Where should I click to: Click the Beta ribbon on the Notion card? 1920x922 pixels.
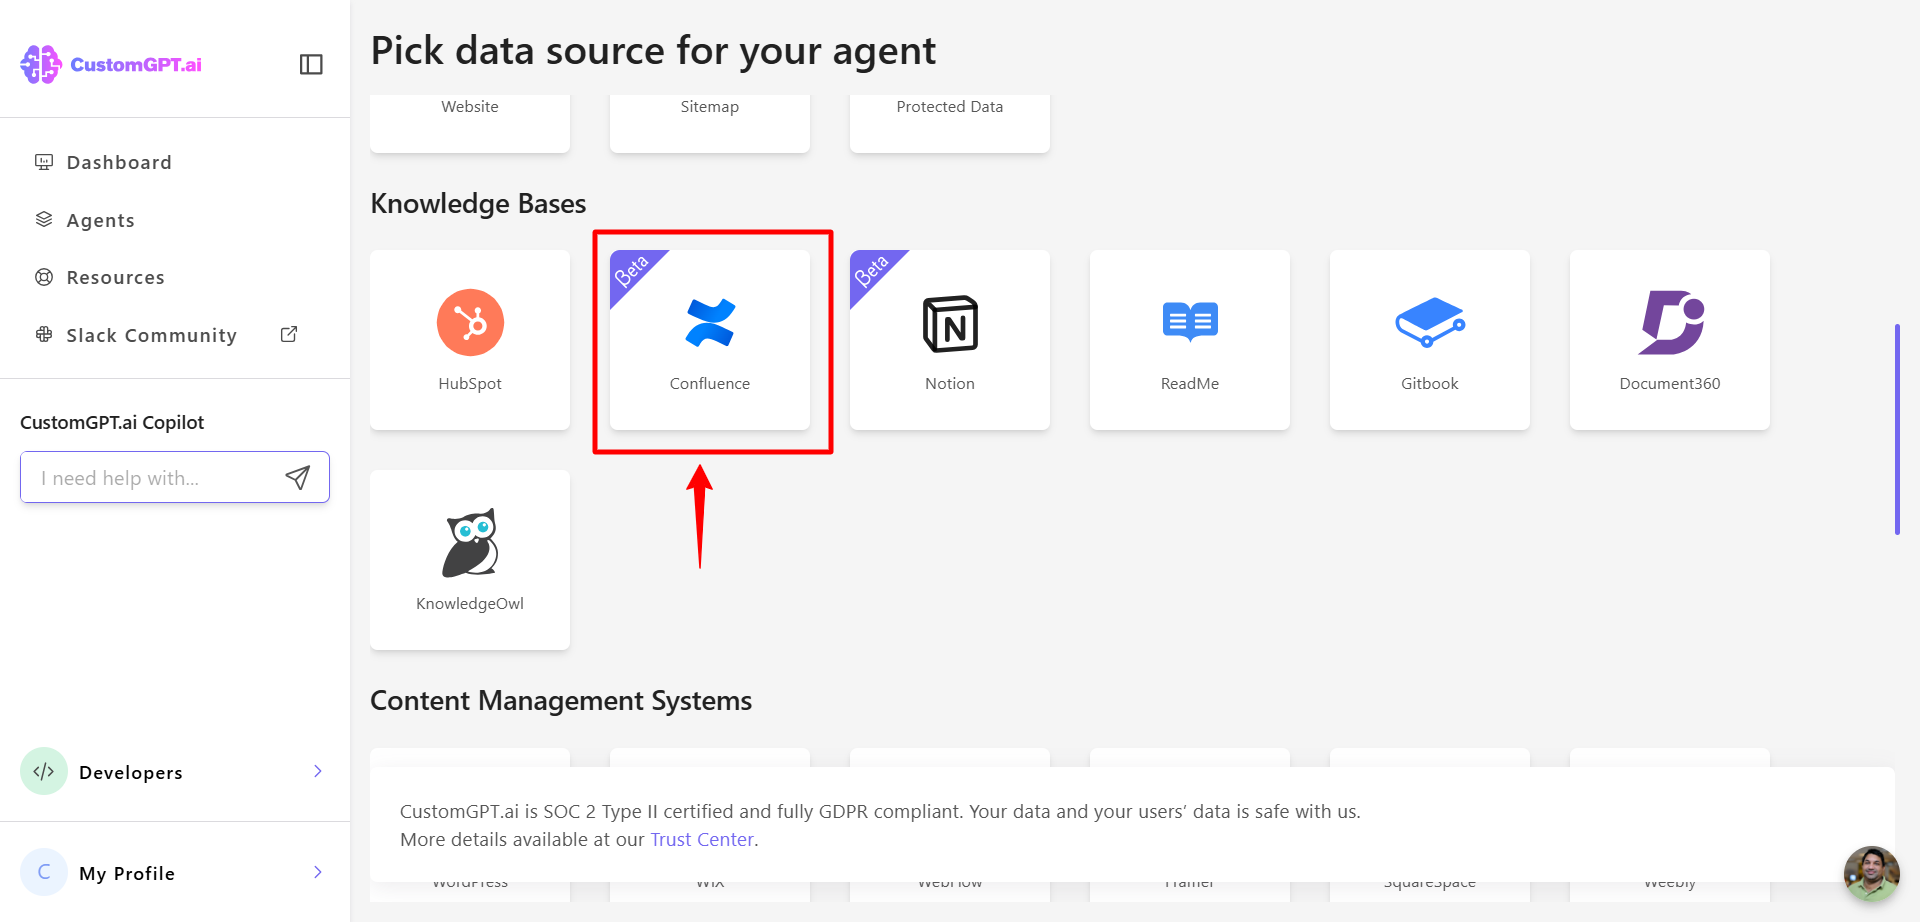click(872, 271)
